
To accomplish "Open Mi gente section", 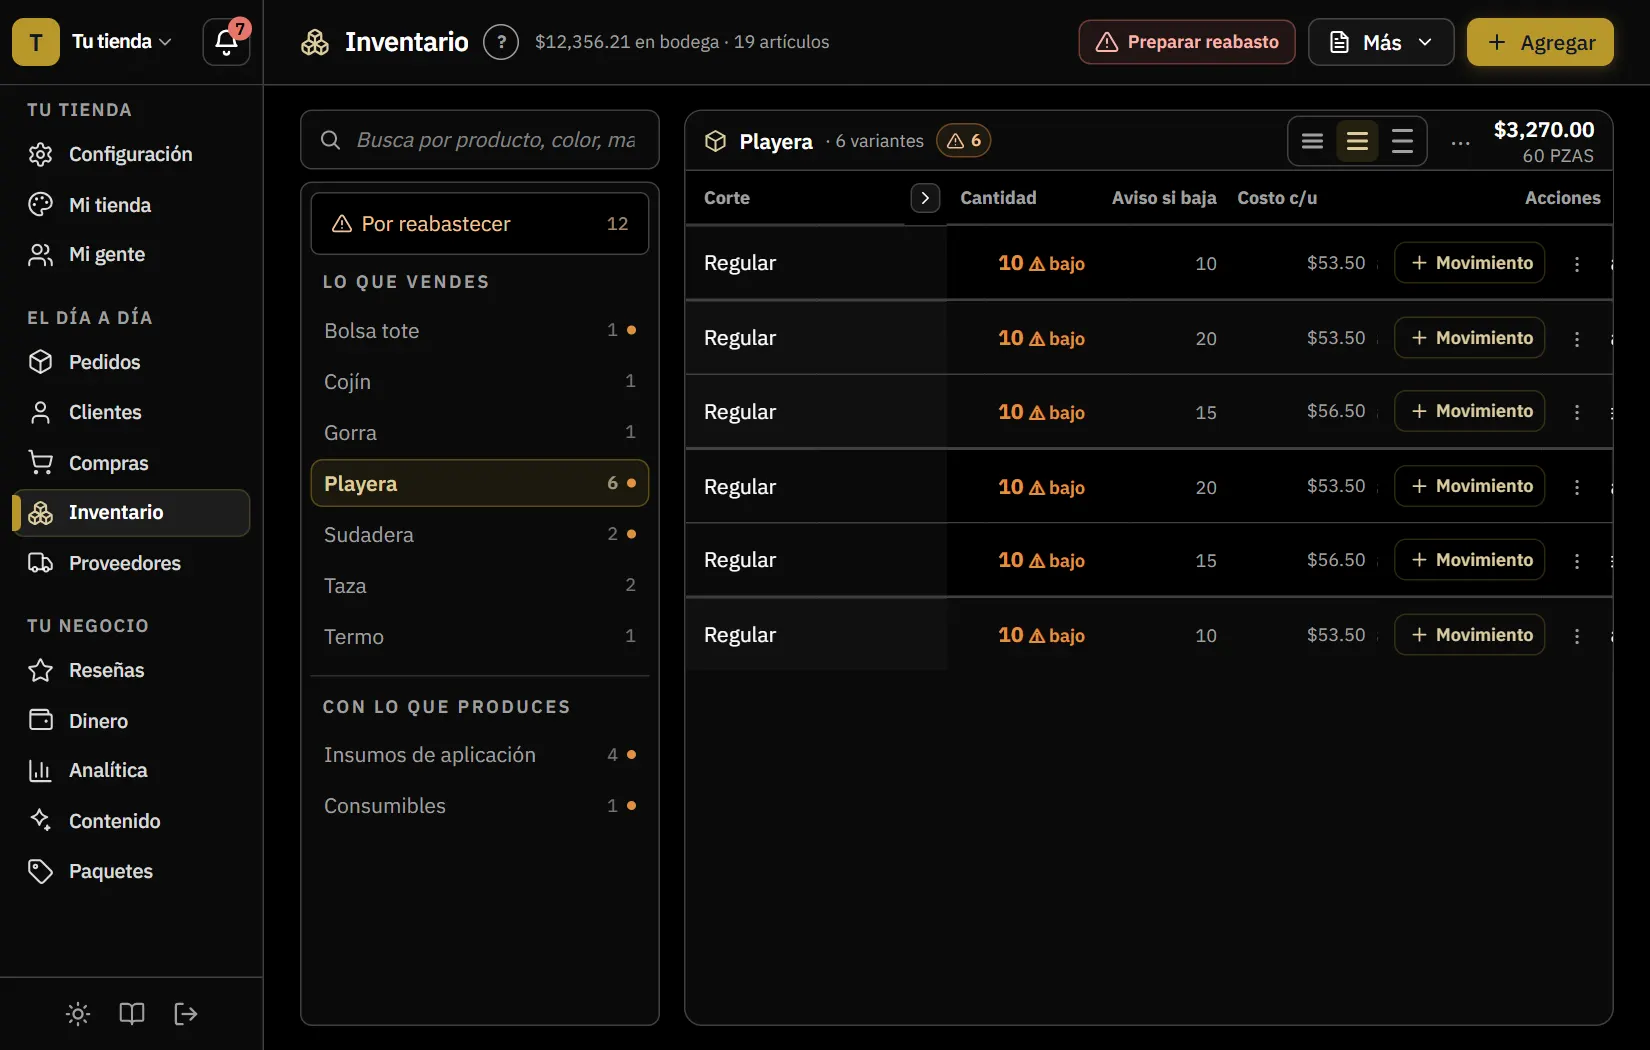I will tap(131, 255).
